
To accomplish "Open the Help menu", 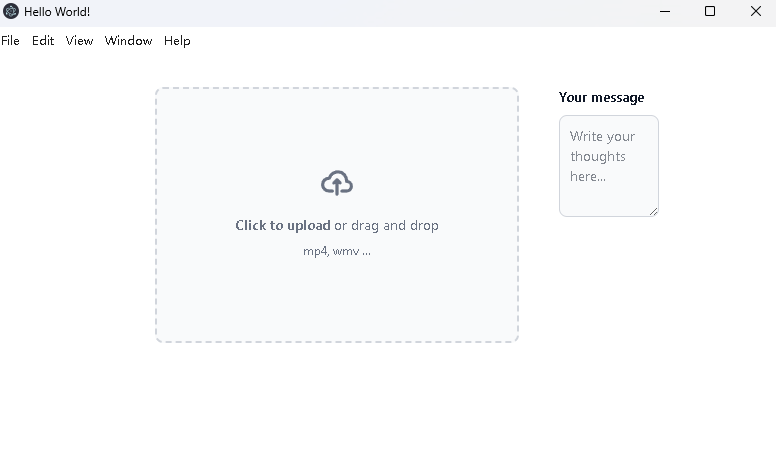I will (x=177, y=41).
